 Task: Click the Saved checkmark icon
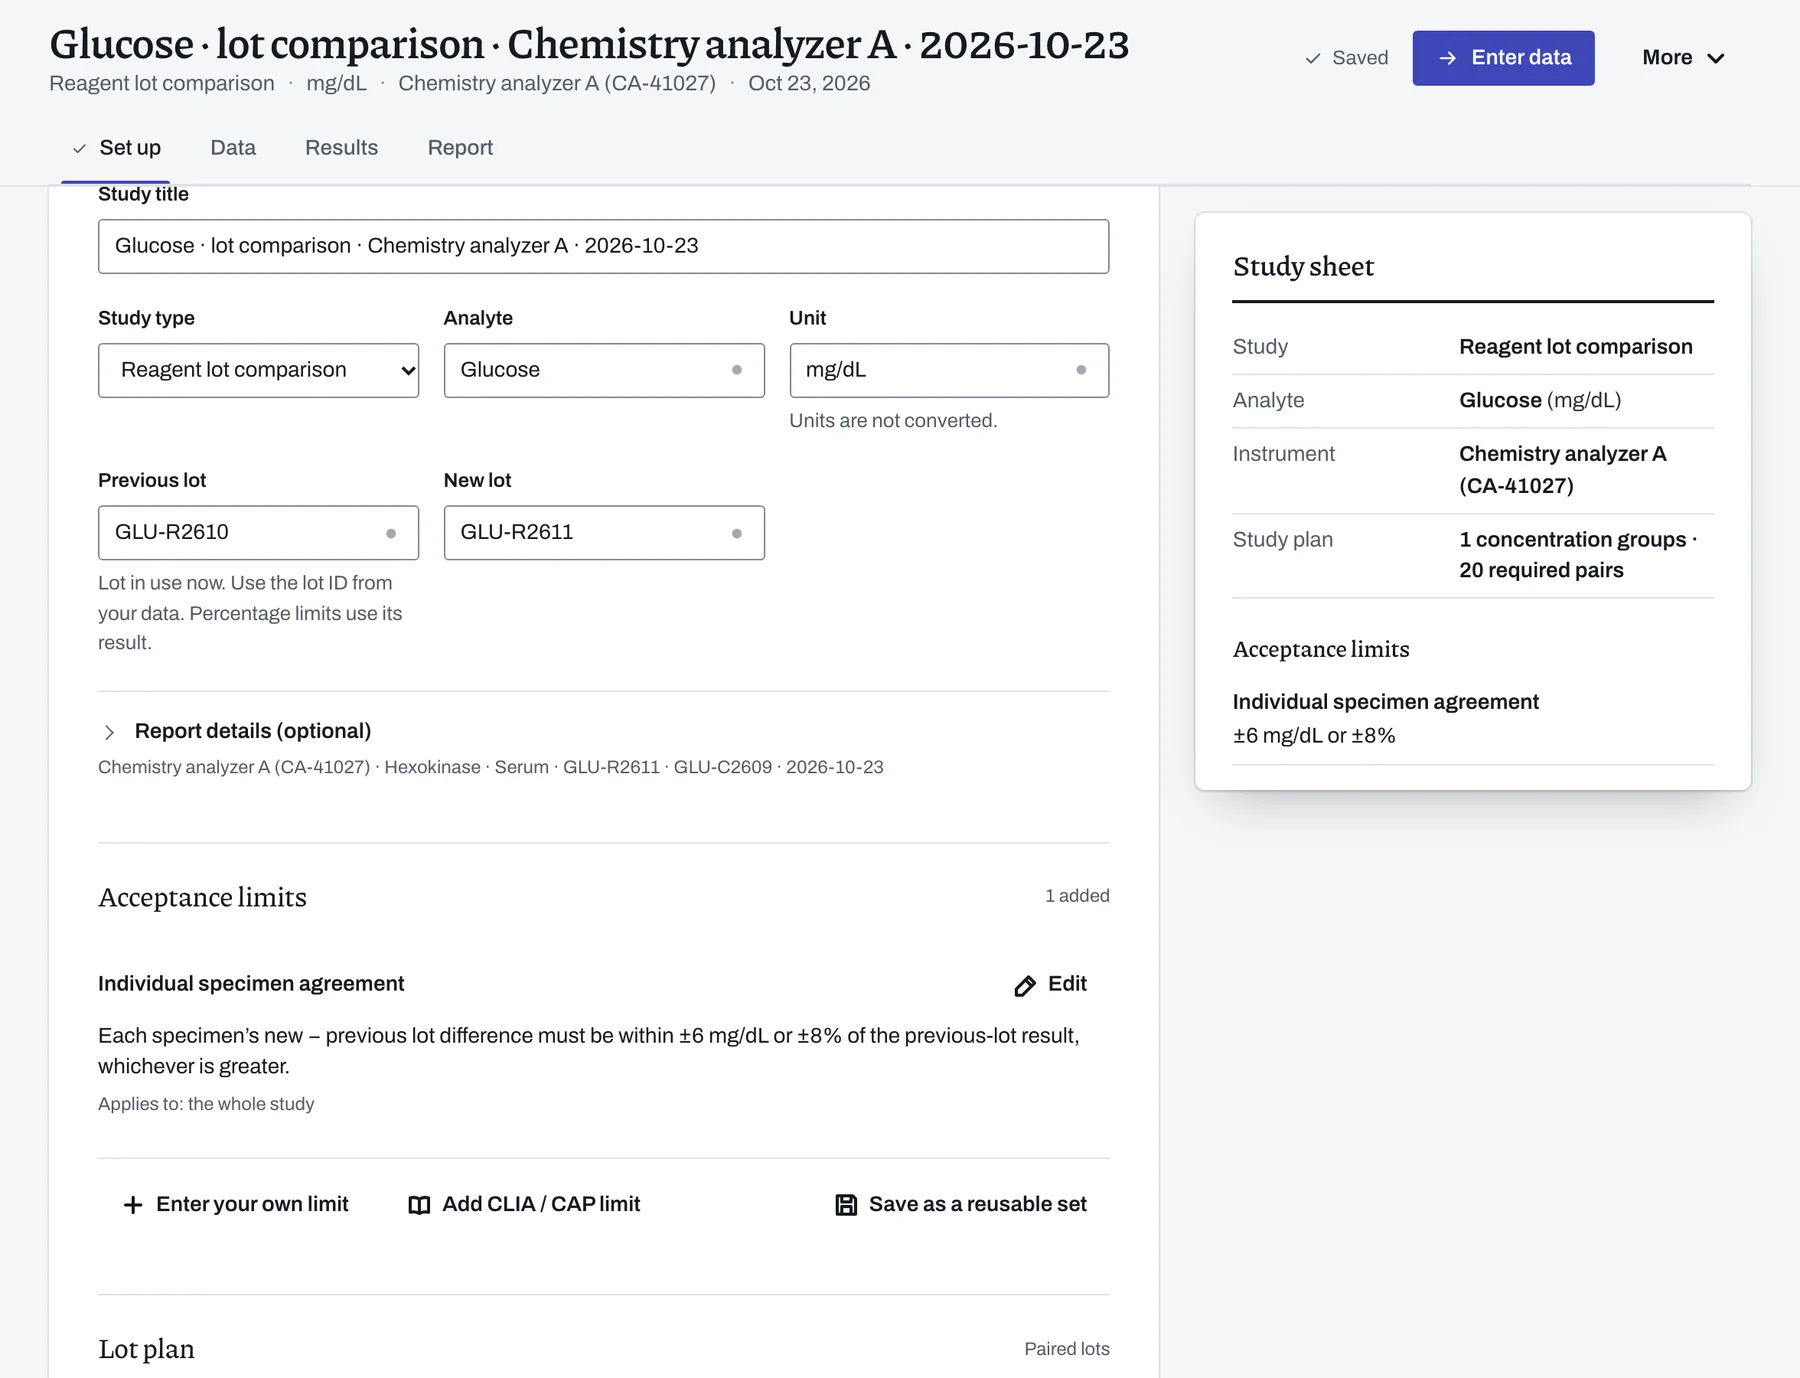pyautogui.click(x=1313, y=58)
